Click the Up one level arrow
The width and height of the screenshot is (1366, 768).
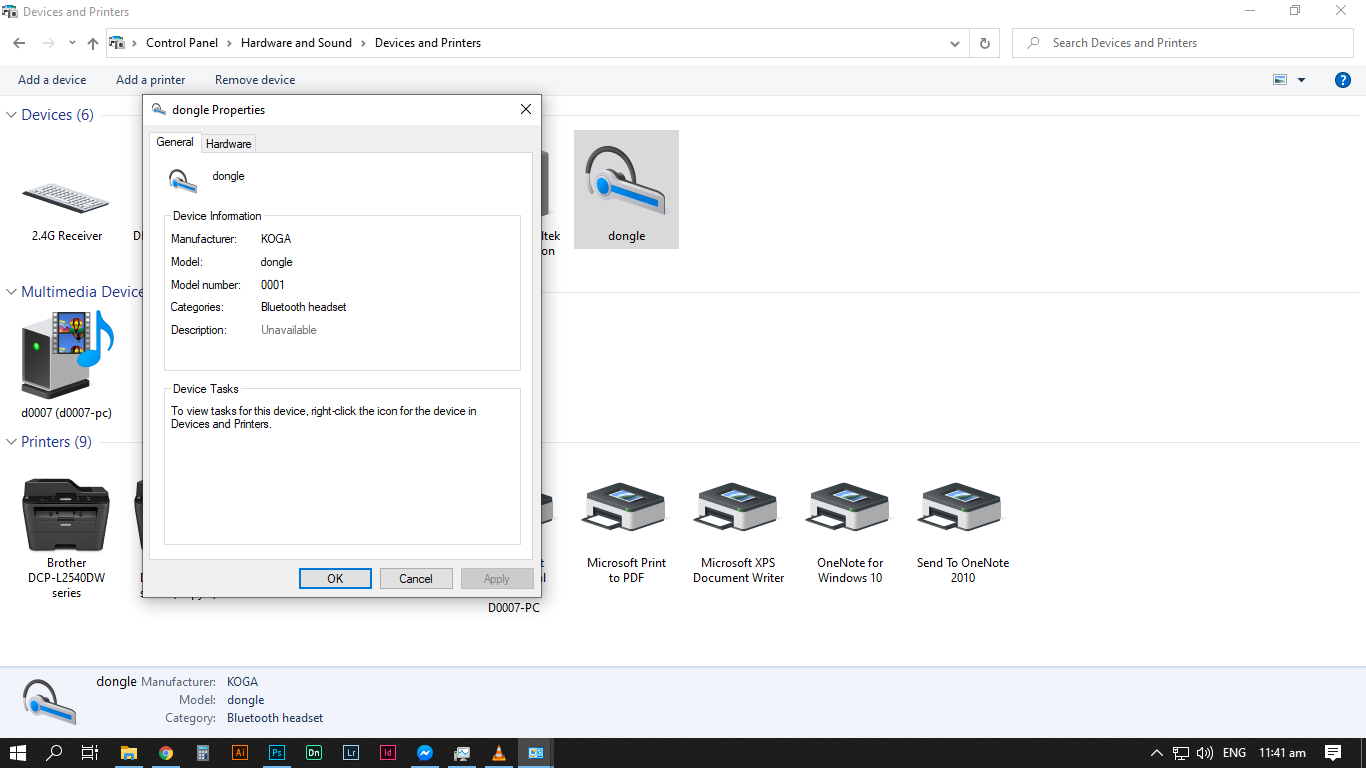[93, 43]
